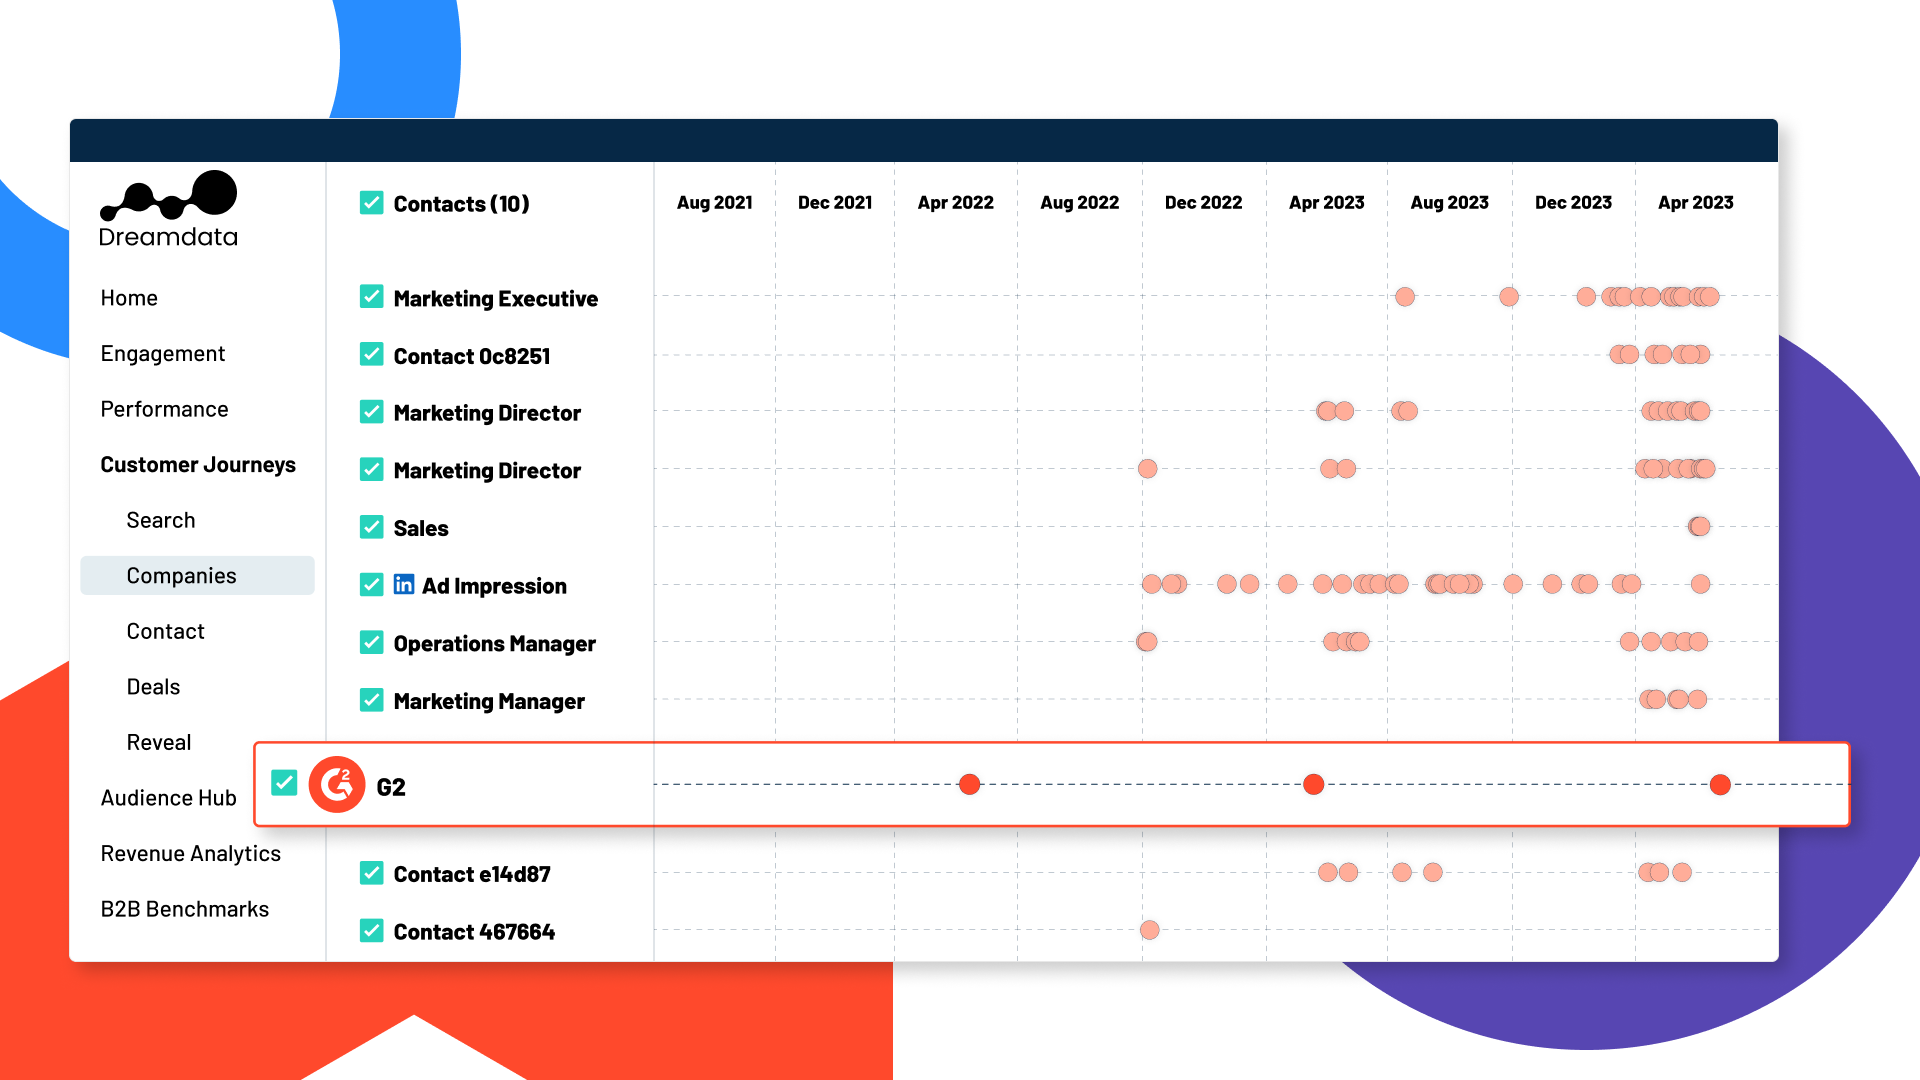
Task: Toggle checkbox for Marketing Executive contact
Action: click(368, 297)
